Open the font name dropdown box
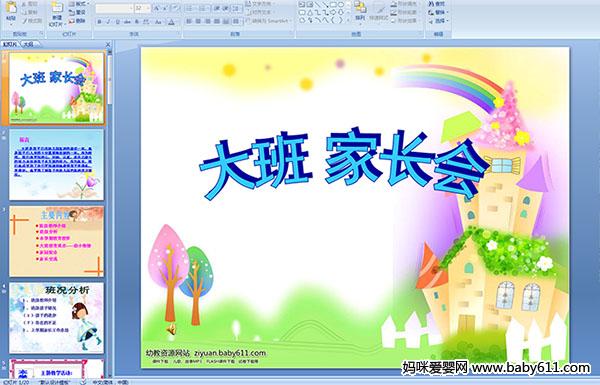Image resolution: width=600 pixels, height=385 pixels. (114, 8)
